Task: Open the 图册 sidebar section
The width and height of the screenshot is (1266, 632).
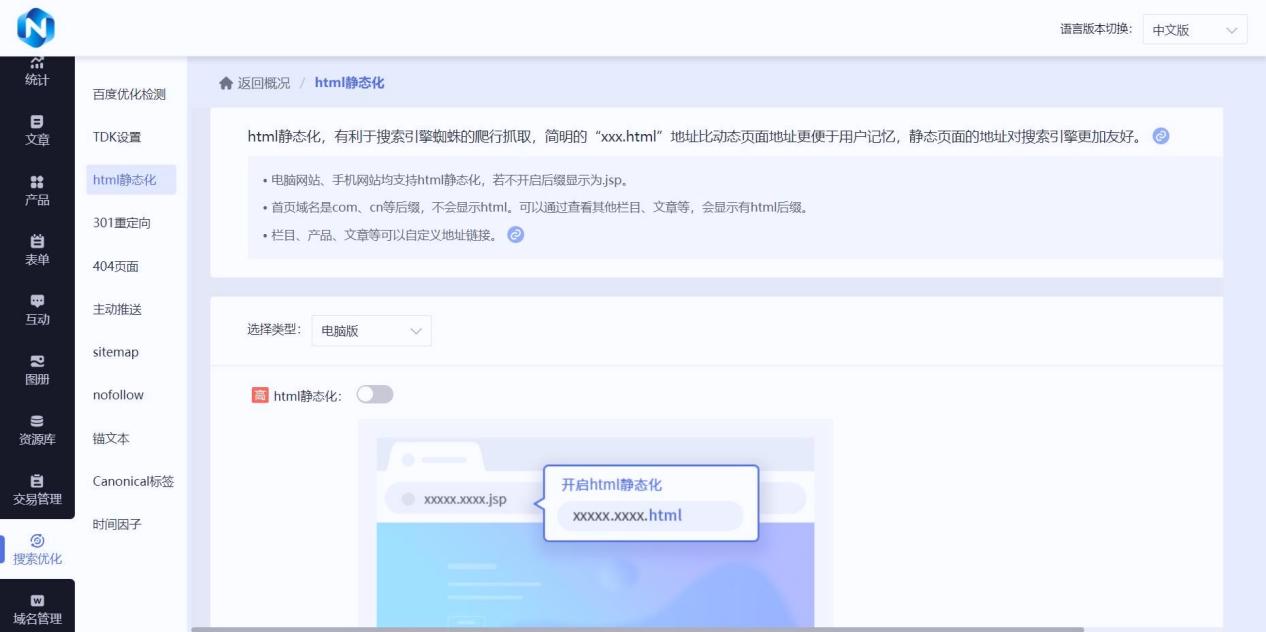Action: point(37,370)
